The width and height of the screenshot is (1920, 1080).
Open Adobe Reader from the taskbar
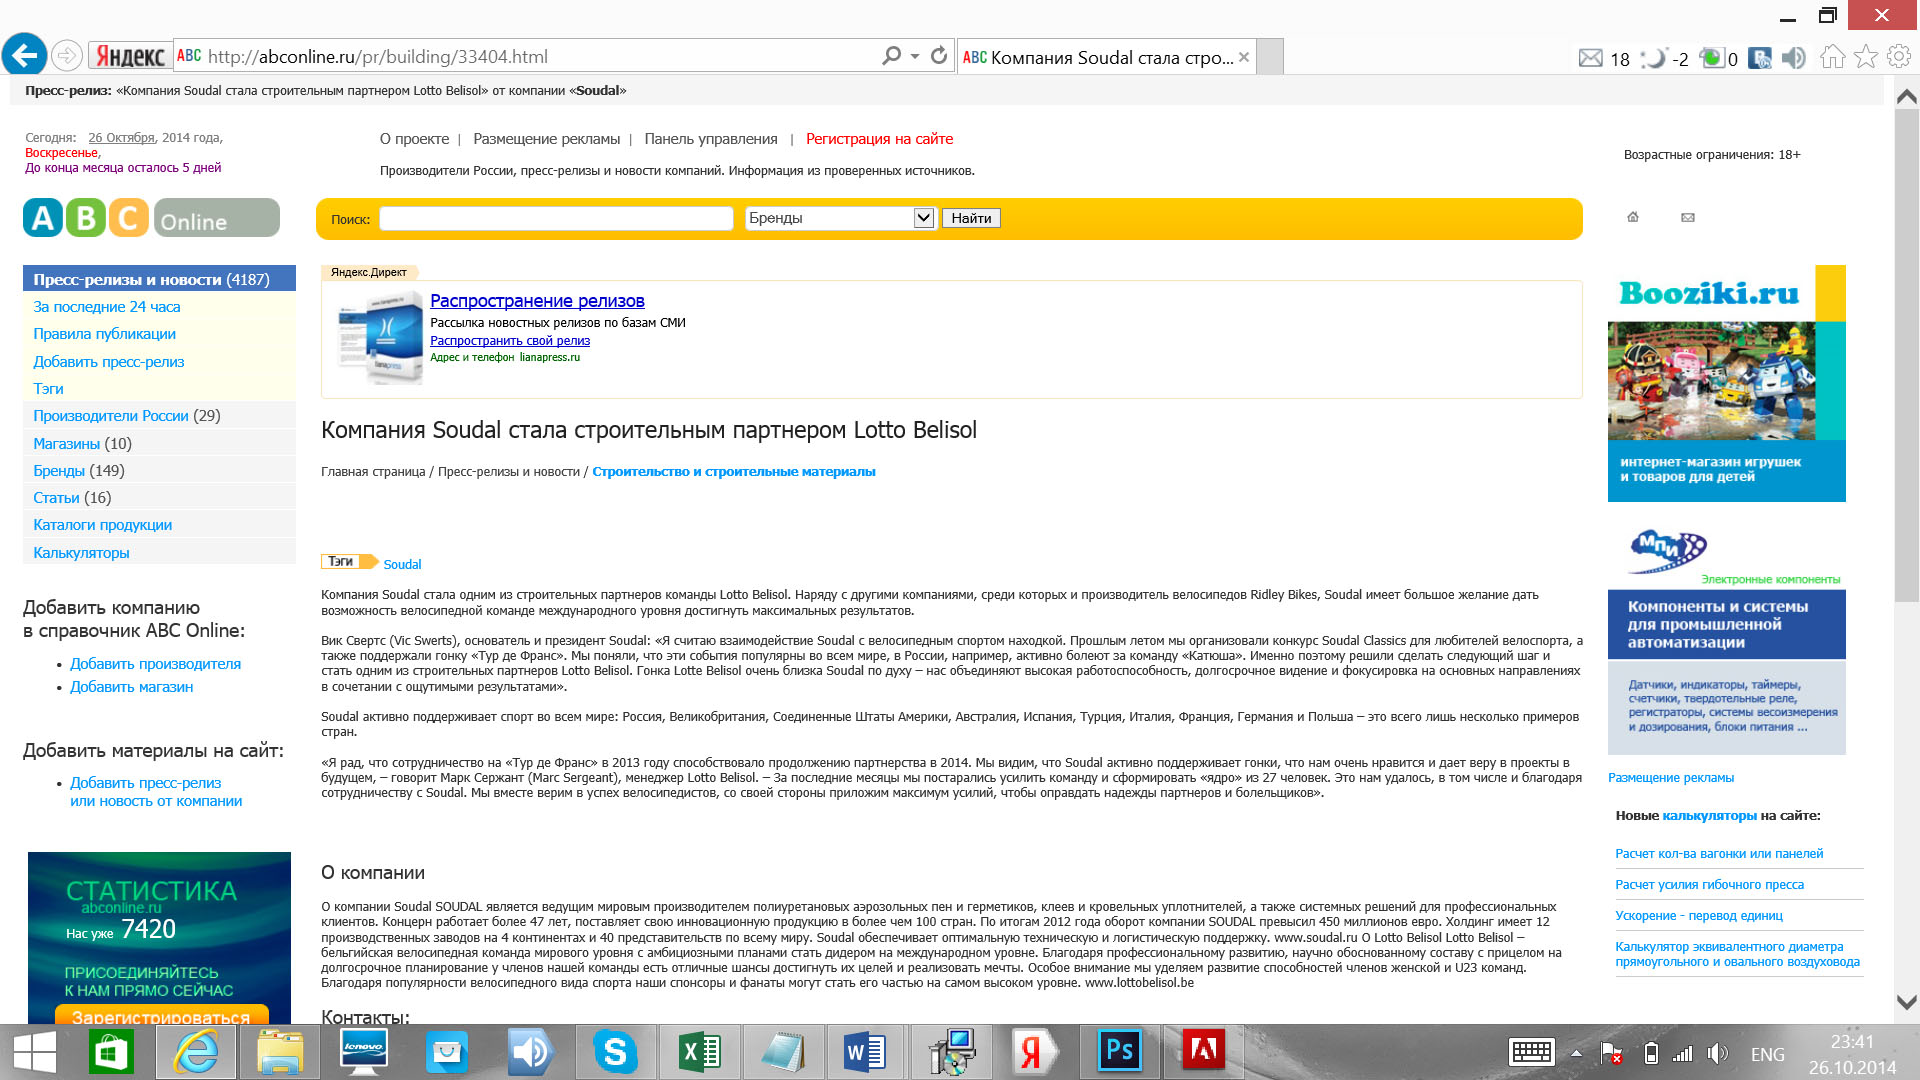pyautogui.click(x=1204, y=1052)
